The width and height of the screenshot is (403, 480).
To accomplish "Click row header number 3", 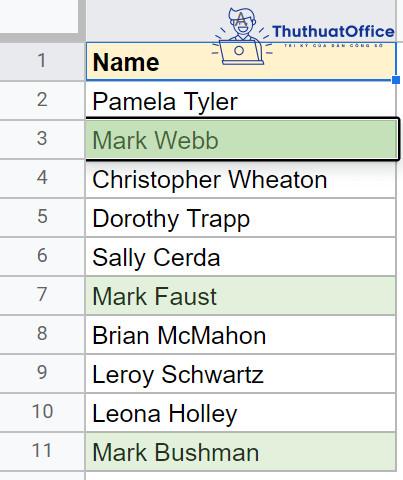I will point(42,139).
